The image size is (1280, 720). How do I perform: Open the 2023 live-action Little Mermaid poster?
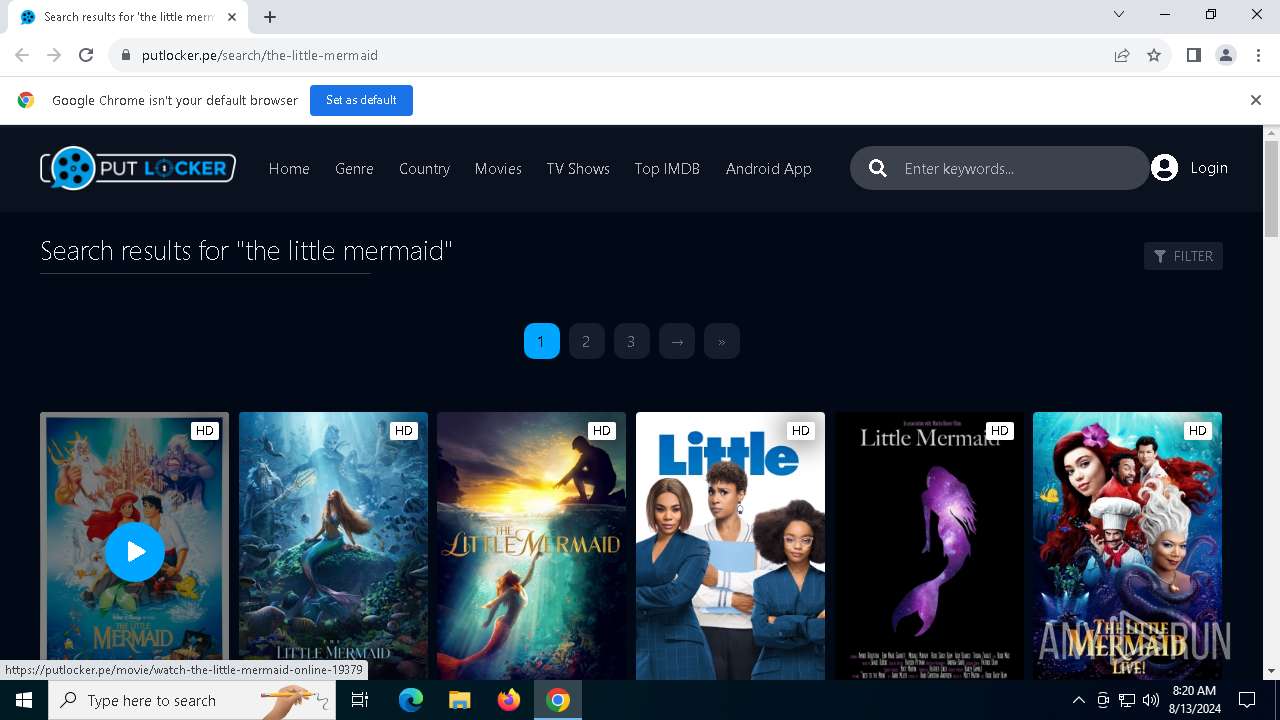333,546
